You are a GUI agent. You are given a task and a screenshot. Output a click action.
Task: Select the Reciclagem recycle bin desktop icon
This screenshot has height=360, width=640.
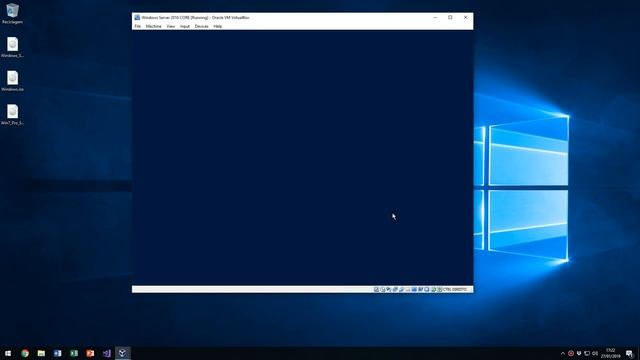coord(12,13)
